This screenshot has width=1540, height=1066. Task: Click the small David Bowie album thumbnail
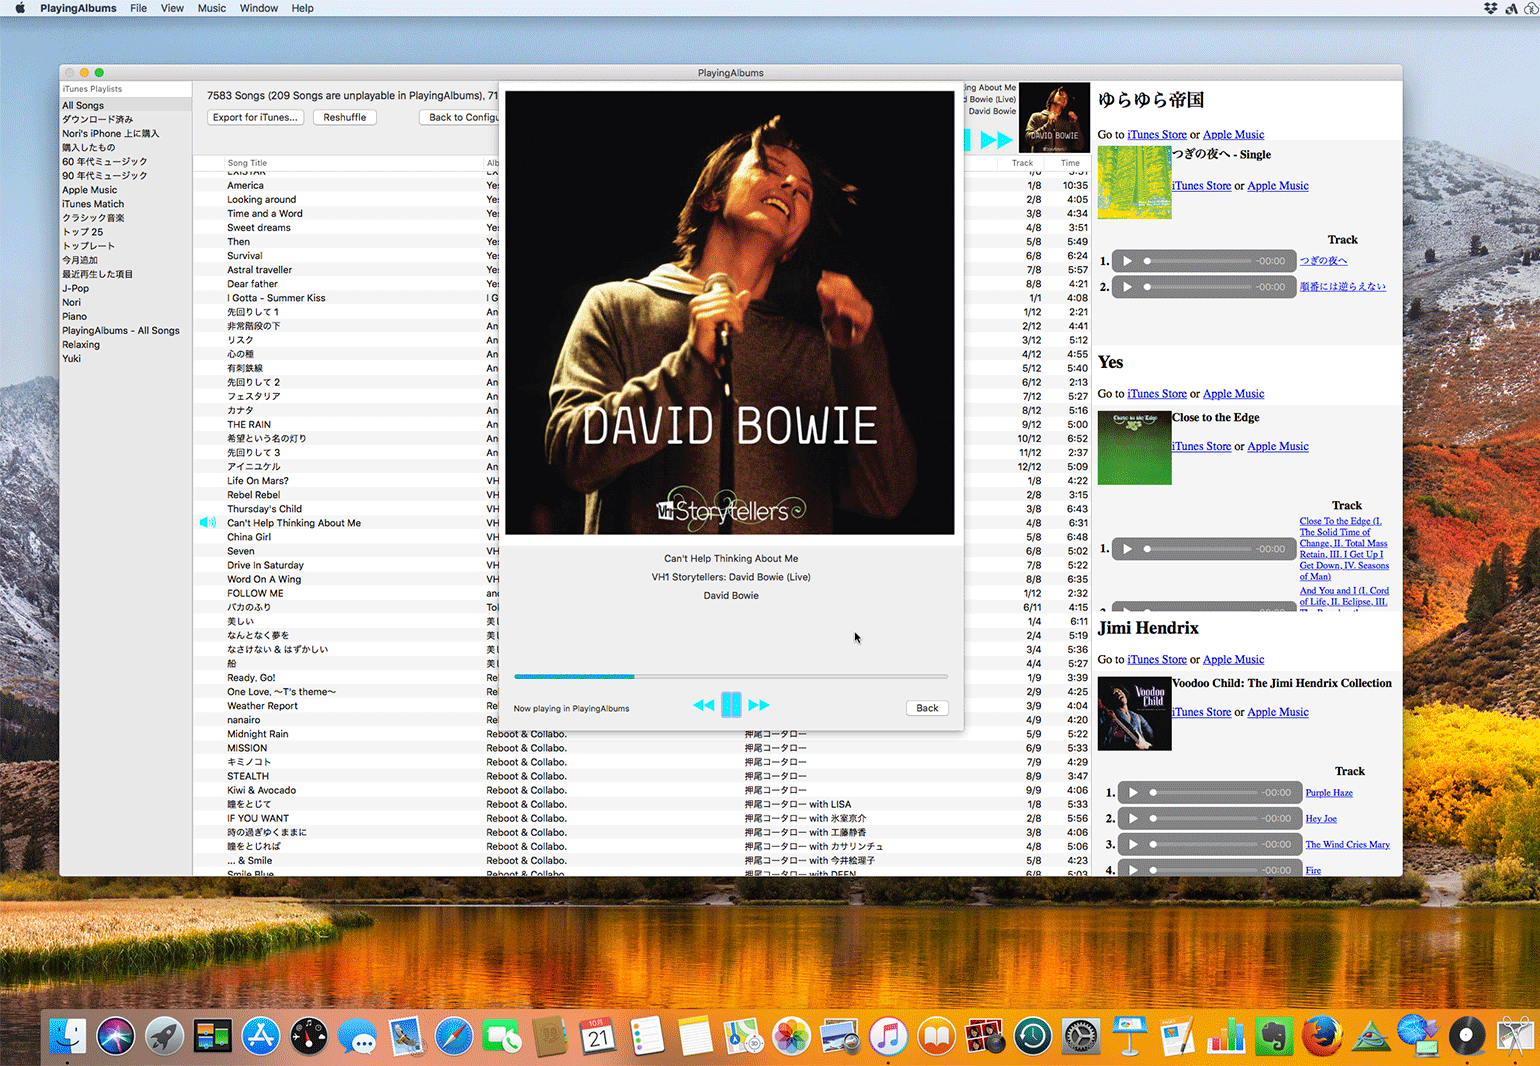1054,118
